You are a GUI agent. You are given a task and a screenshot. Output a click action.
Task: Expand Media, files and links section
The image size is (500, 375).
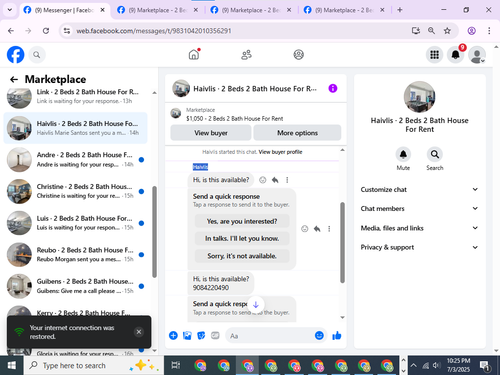(x=419, y=228)
